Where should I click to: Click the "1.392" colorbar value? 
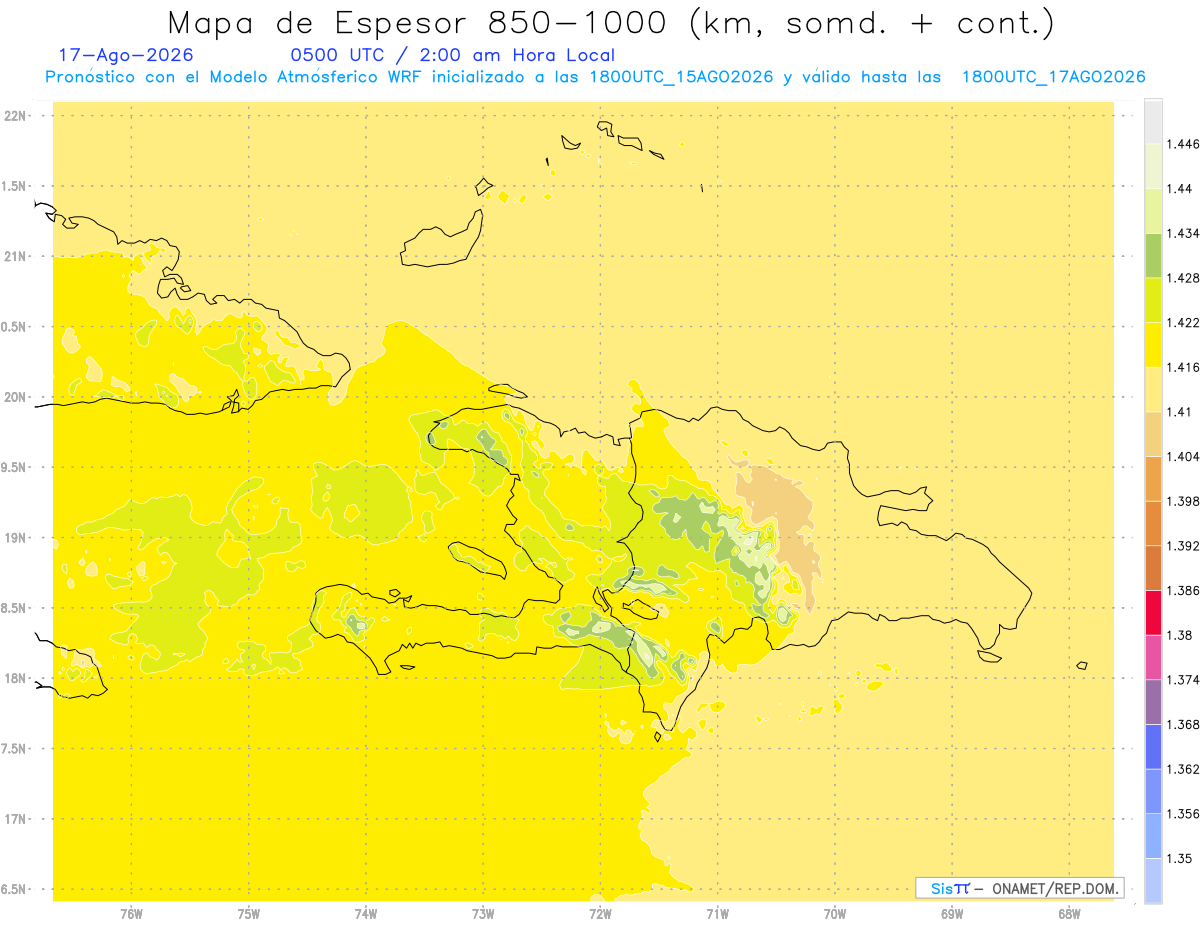coord(1184,546)
